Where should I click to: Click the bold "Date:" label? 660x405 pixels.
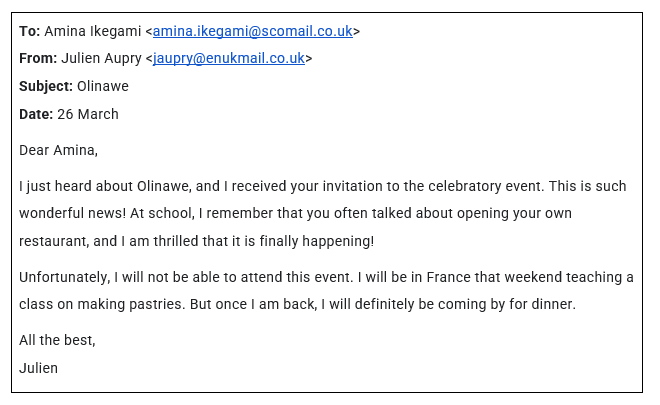pos(36,114)
